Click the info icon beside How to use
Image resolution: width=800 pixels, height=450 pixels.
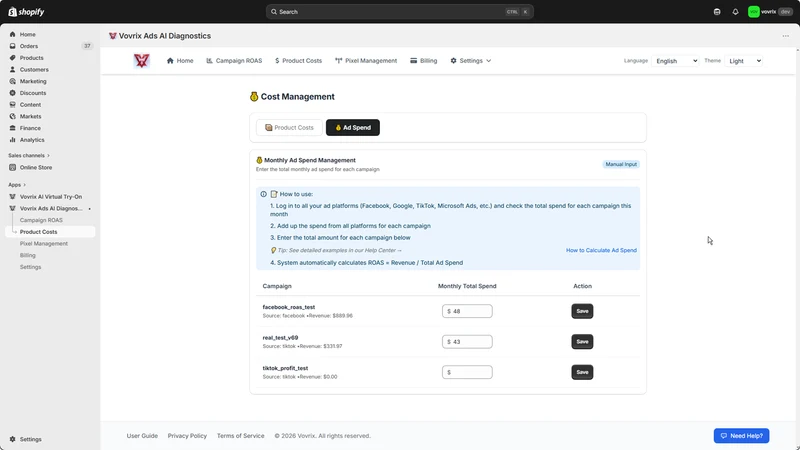tap(263, 194)
